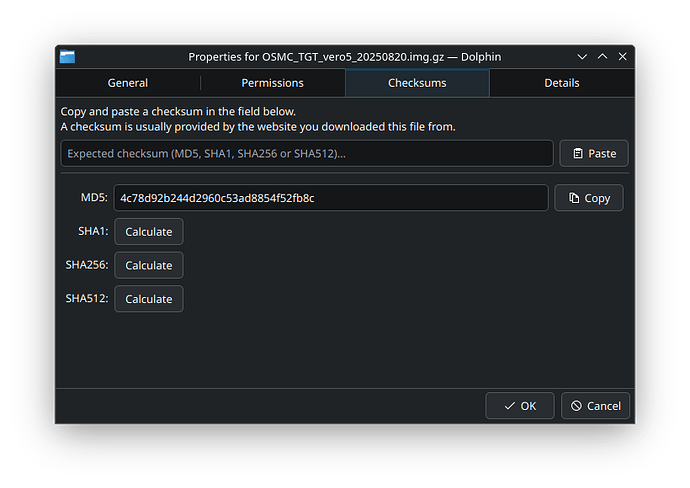690x488 pixels.
Task: Click the Dolphin folder icon in title bar
Action: [x=67, y=57]
